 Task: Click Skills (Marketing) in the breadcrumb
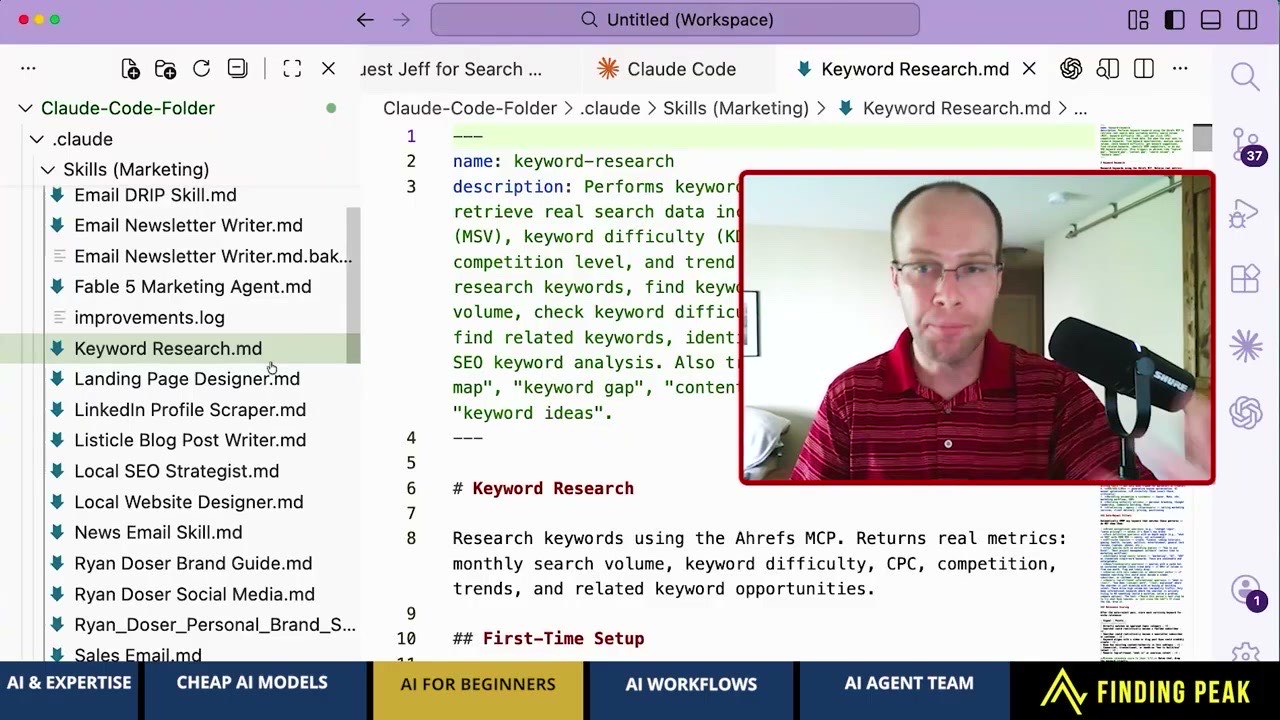pyautogui.click(x=735, y=108)
